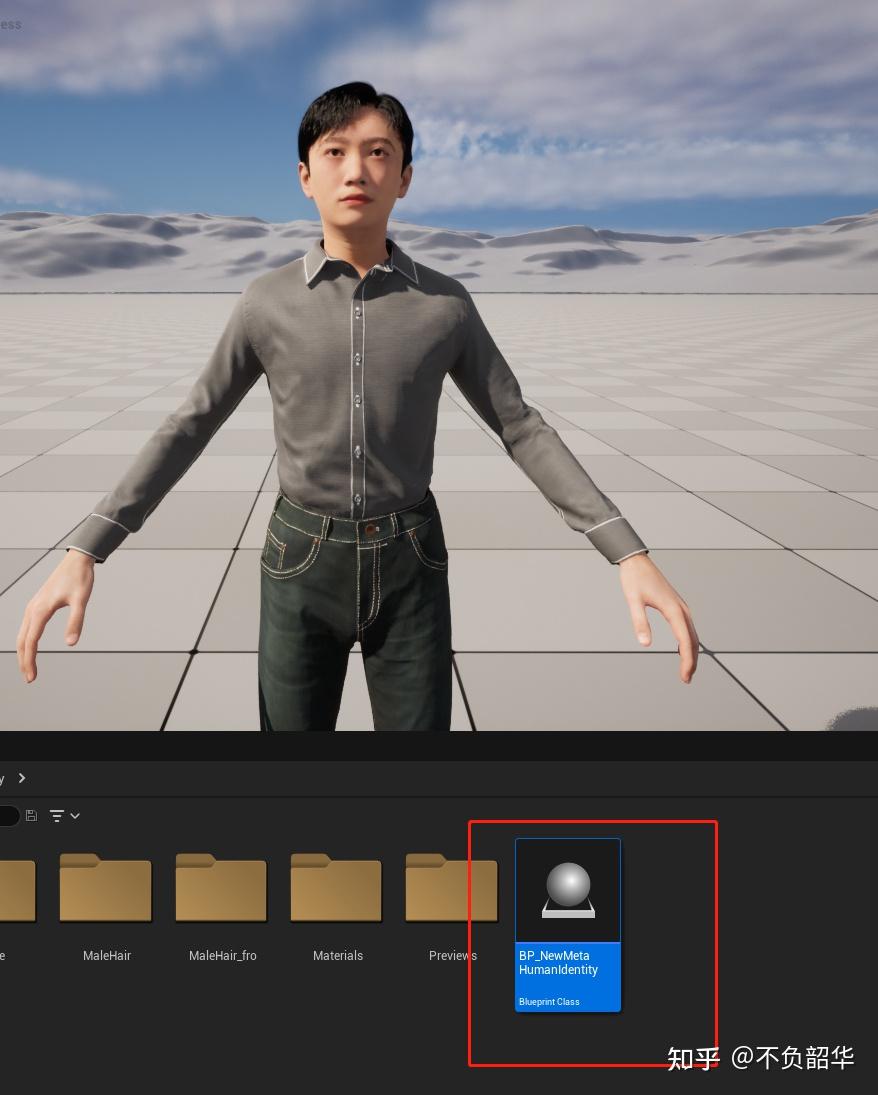This screenshot has width=878, height=1095.
Task: Open the MaleHair folder
Action: 105,887
